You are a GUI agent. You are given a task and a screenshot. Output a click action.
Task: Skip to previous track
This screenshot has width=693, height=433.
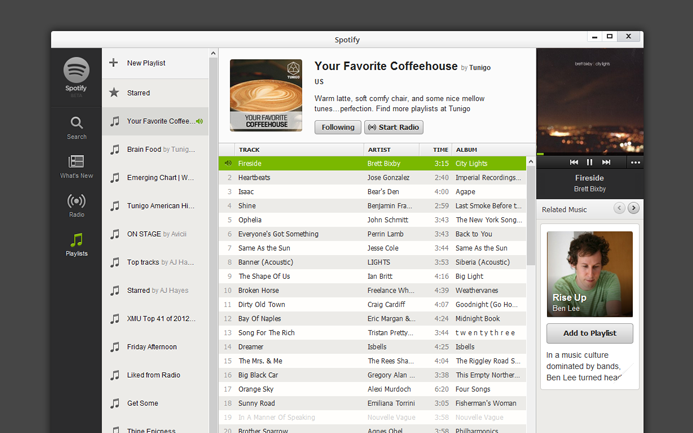click(574, 162)
